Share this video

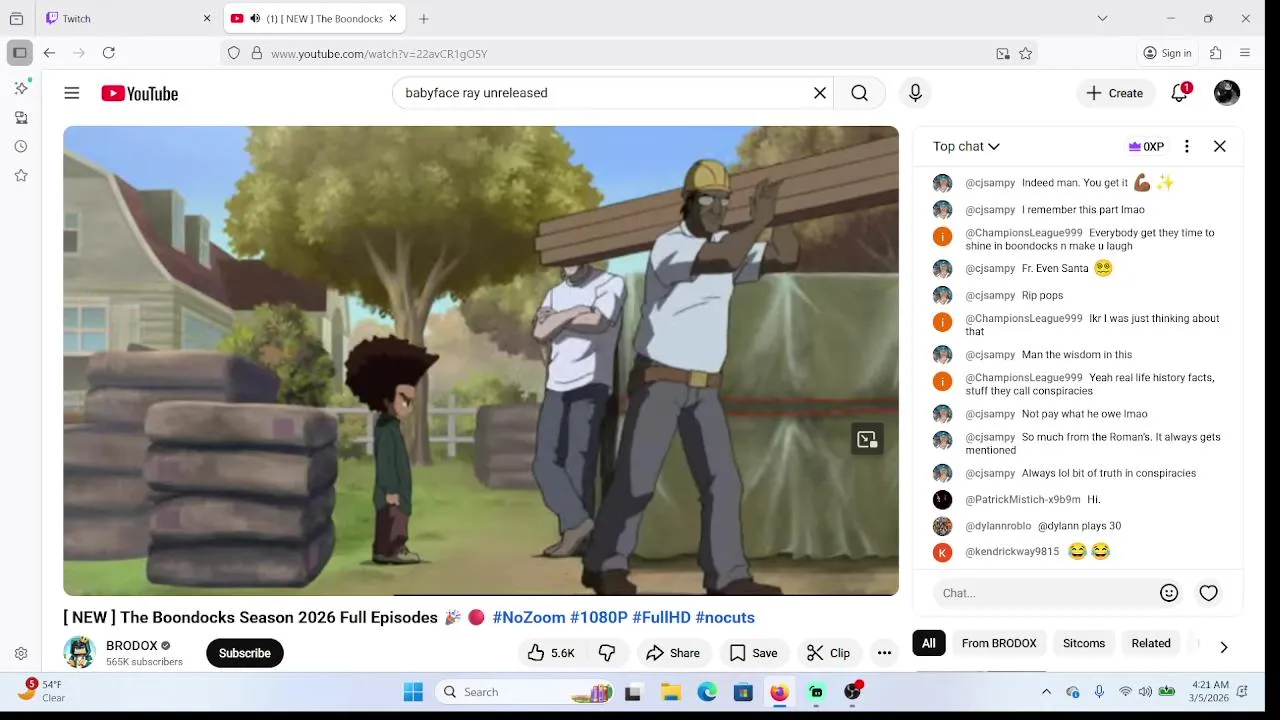(673, 653)
